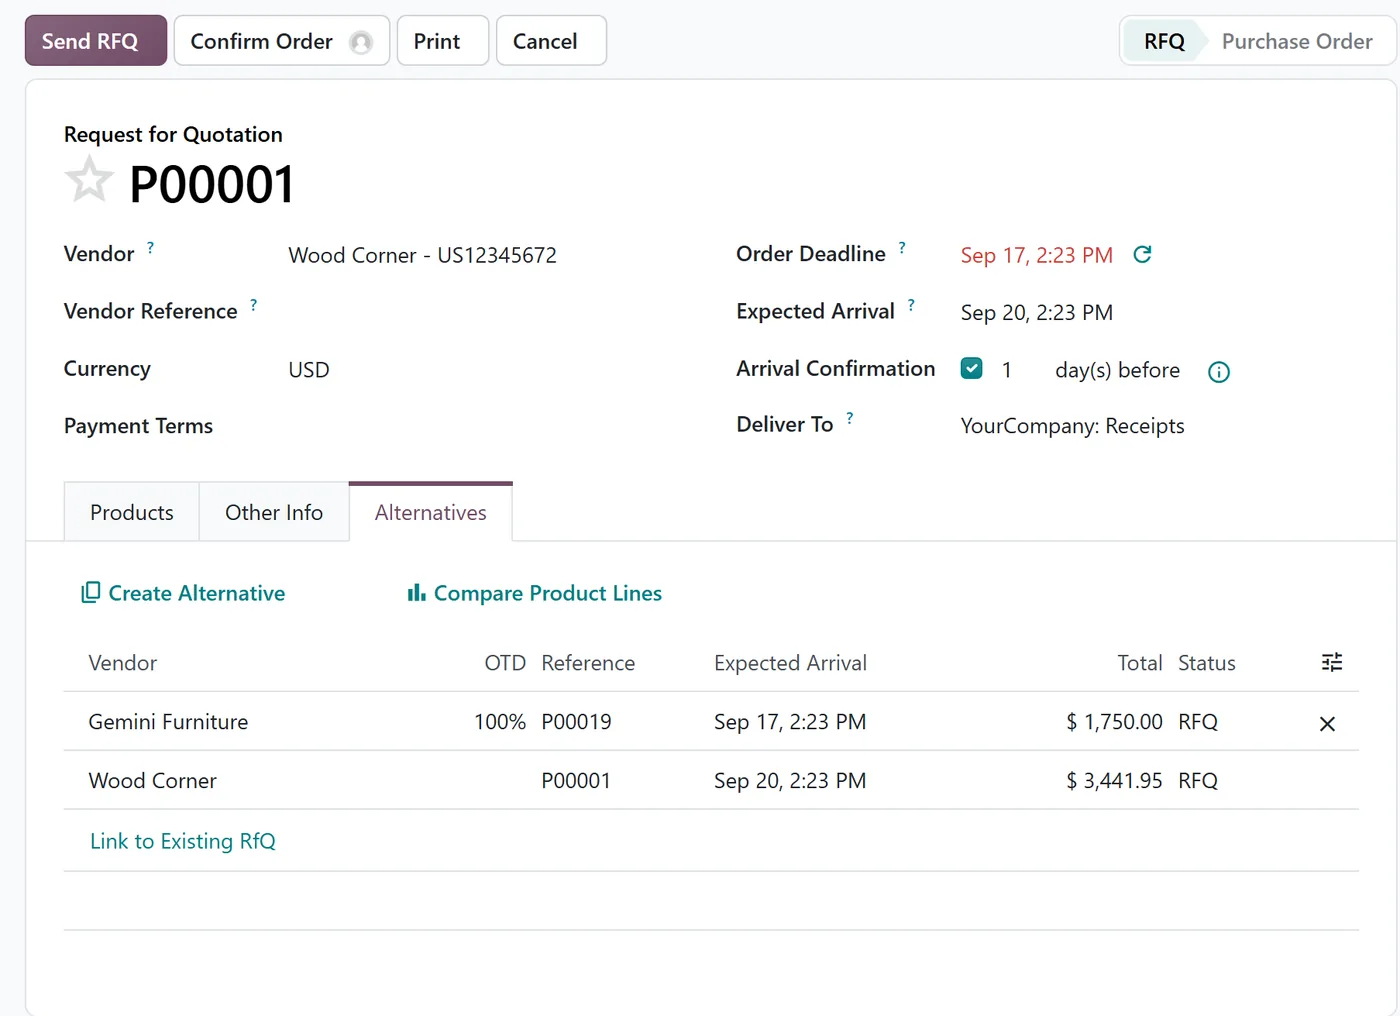The height and width of the screenshot is (1016, 1400).
Task: Click Link to Existing RfQ
Action: 183,841
